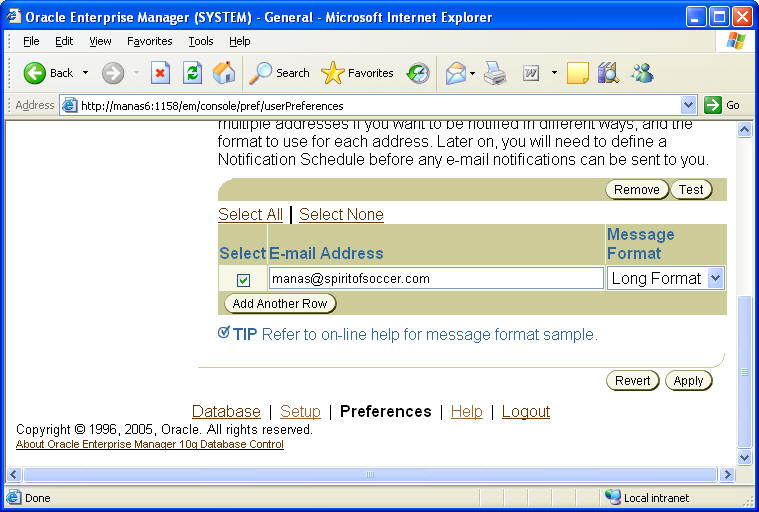
Task: Open the History clock icon
Action: pyautogui.click(x=418, y=73)
